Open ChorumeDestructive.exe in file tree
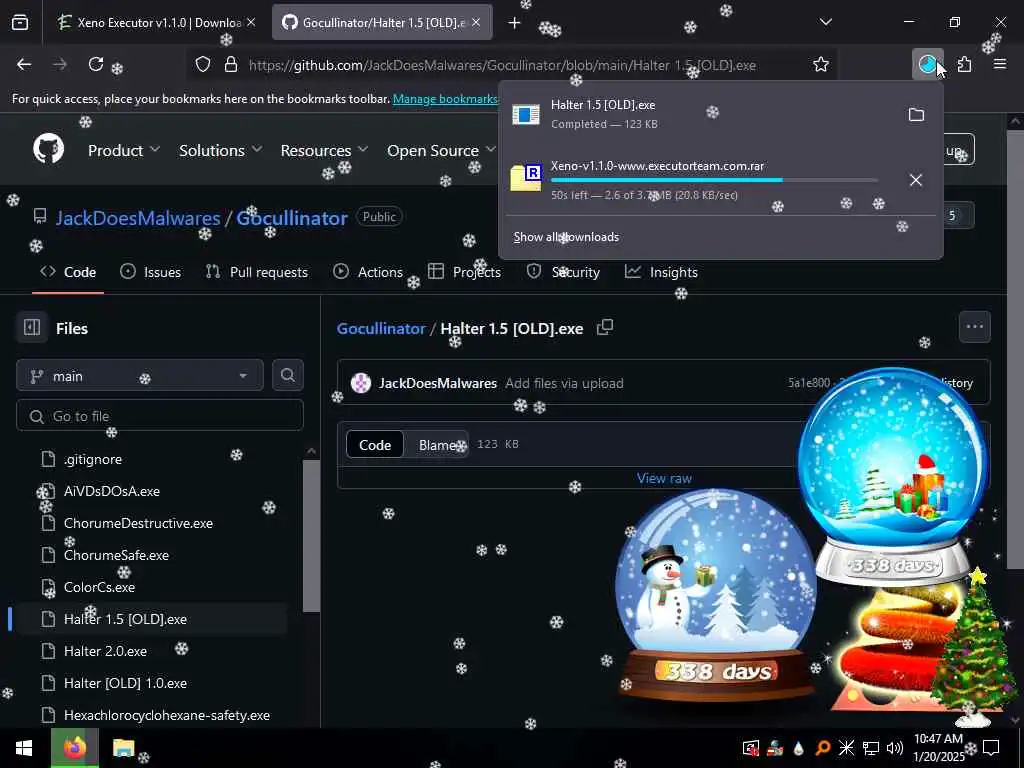 point(138,524)
